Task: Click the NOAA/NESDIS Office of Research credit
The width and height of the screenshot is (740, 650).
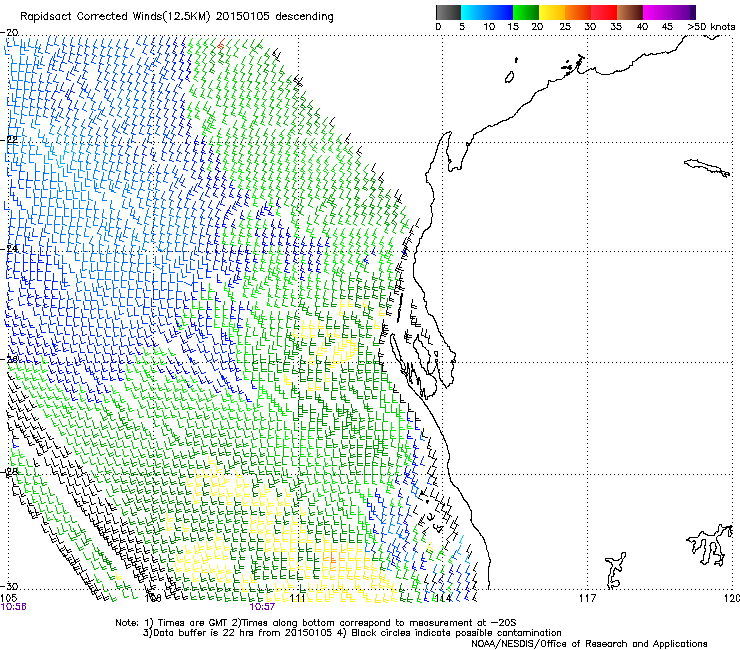Action: (589, 644)
